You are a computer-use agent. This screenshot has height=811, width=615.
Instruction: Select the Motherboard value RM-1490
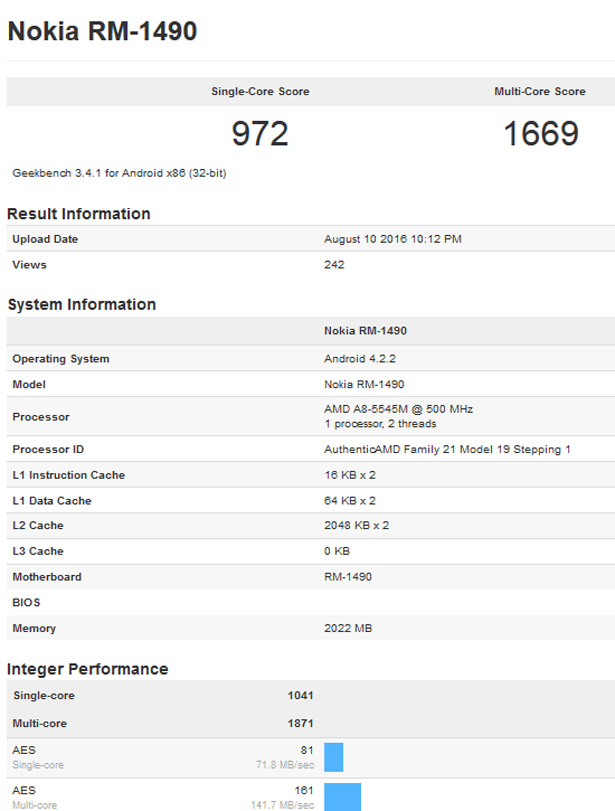[x=348, y=577]
